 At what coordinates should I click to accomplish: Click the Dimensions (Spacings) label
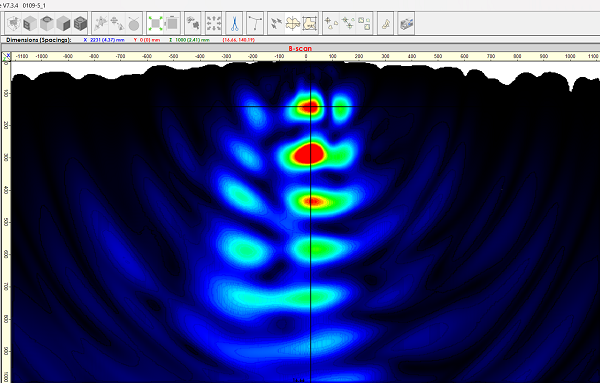tap(39, 40)
